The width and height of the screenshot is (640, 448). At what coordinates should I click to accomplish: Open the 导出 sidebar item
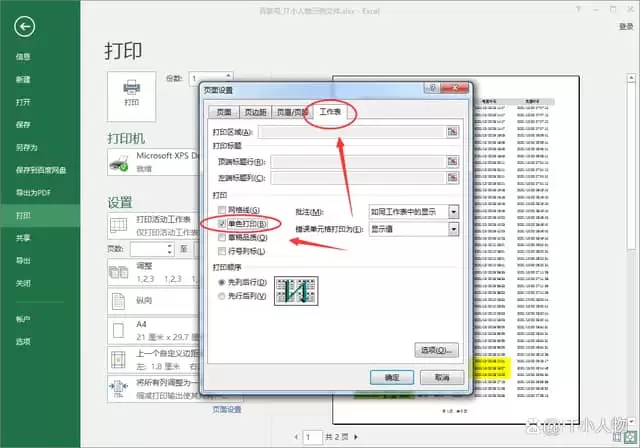coord(23,261)
